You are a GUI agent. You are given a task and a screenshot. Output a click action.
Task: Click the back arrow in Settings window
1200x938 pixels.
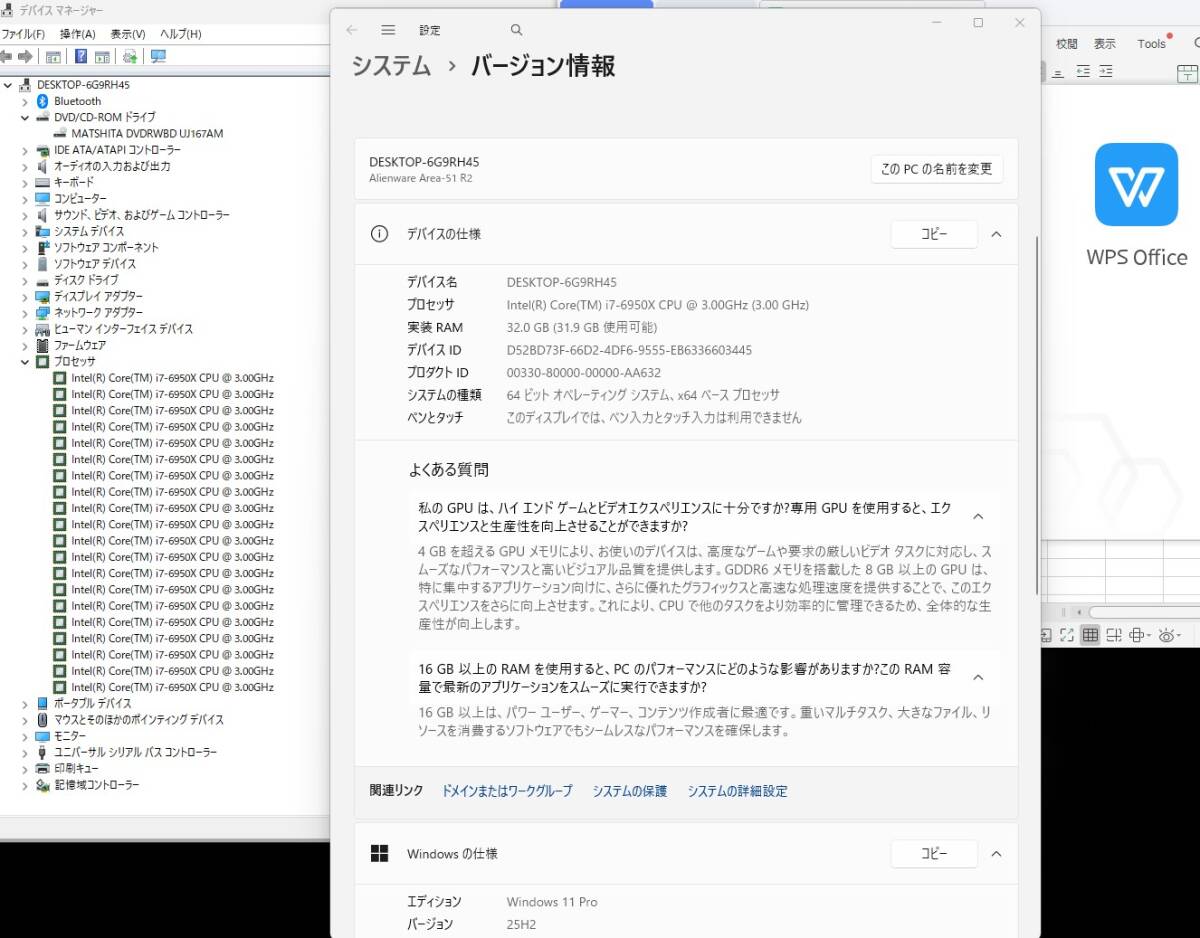tap(351, 30)
